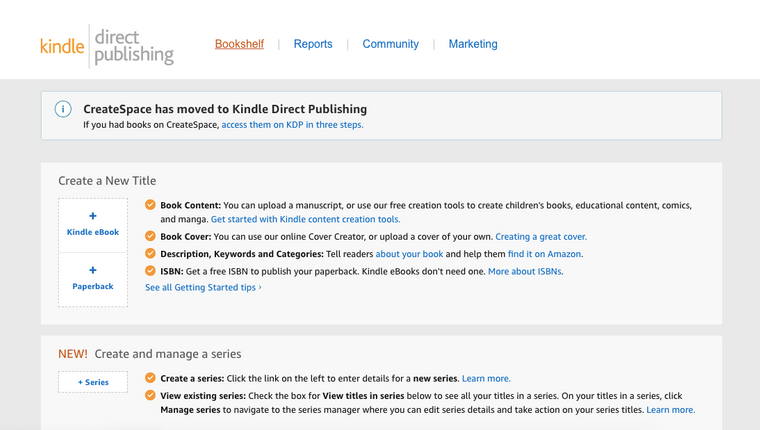Click 'Learn more' after Create a series
This screenshot has height=430, width=760.
pyautogui.click(x=486, y=379)
